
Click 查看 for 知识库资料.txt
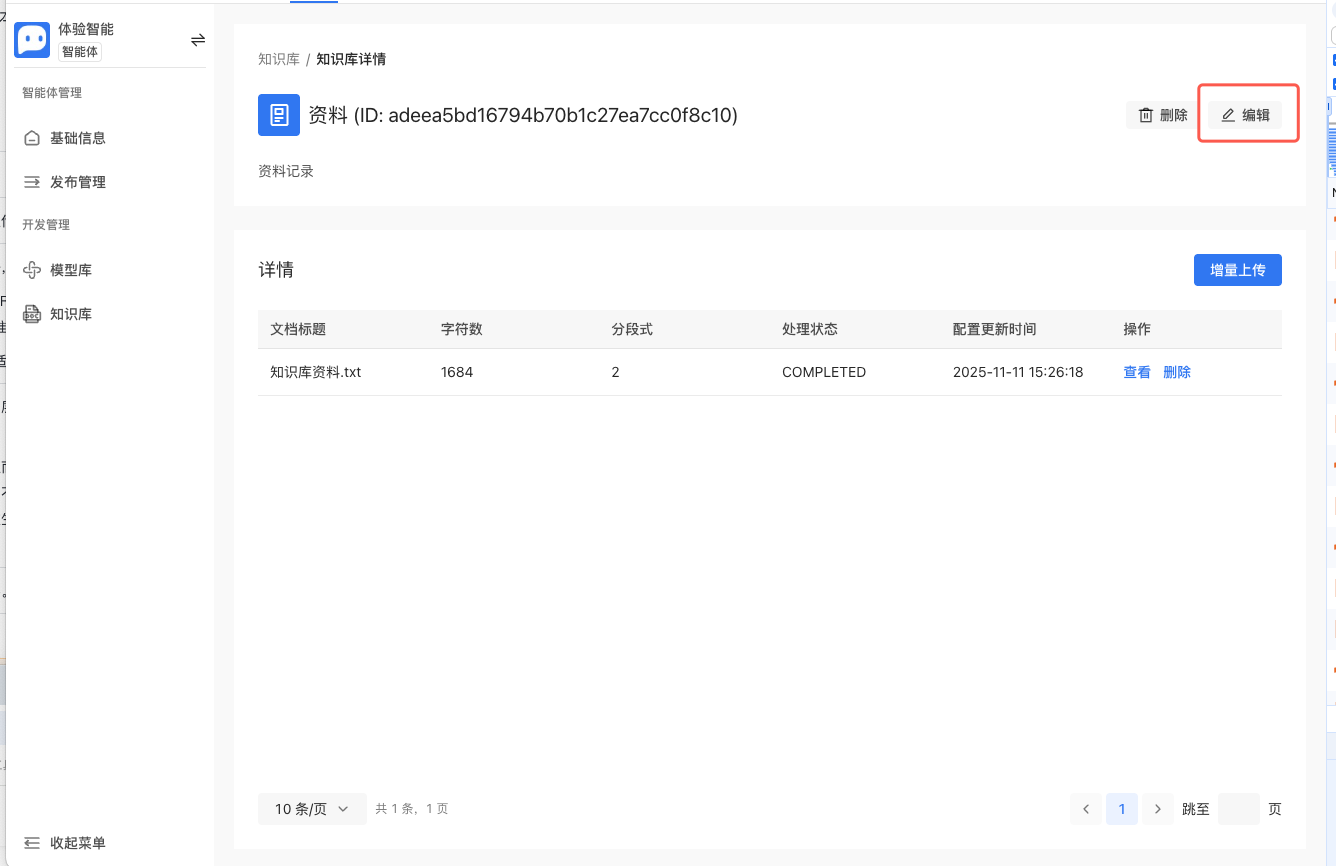click(x=1136, y=371)
